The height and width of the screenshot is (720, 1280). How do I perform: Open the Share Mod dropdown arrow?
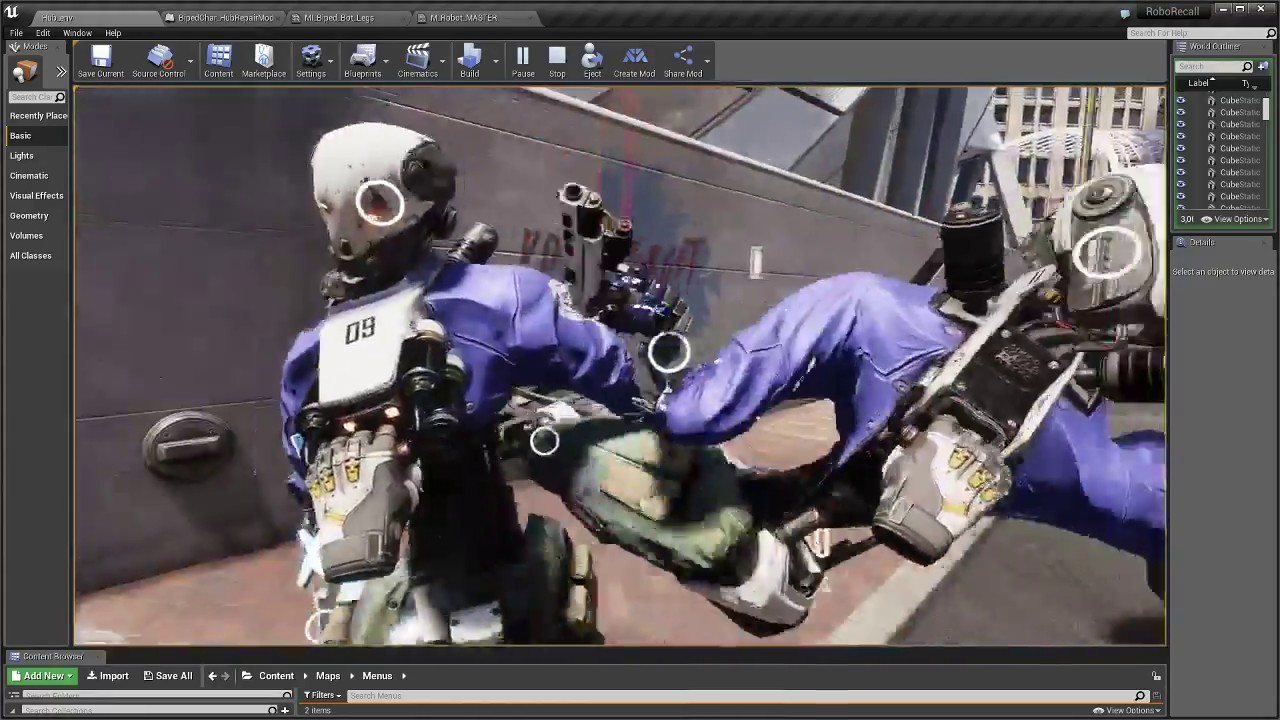pyautogui.click(x=707, y=60)
